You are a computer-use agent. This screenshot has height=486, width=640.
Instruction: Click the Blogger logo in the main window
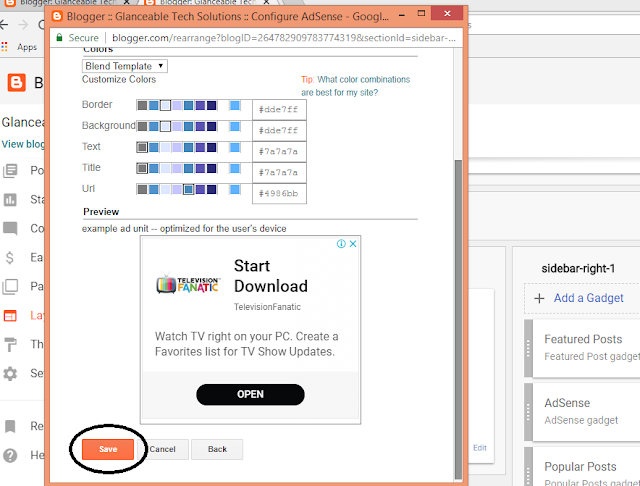pos(17,83)
